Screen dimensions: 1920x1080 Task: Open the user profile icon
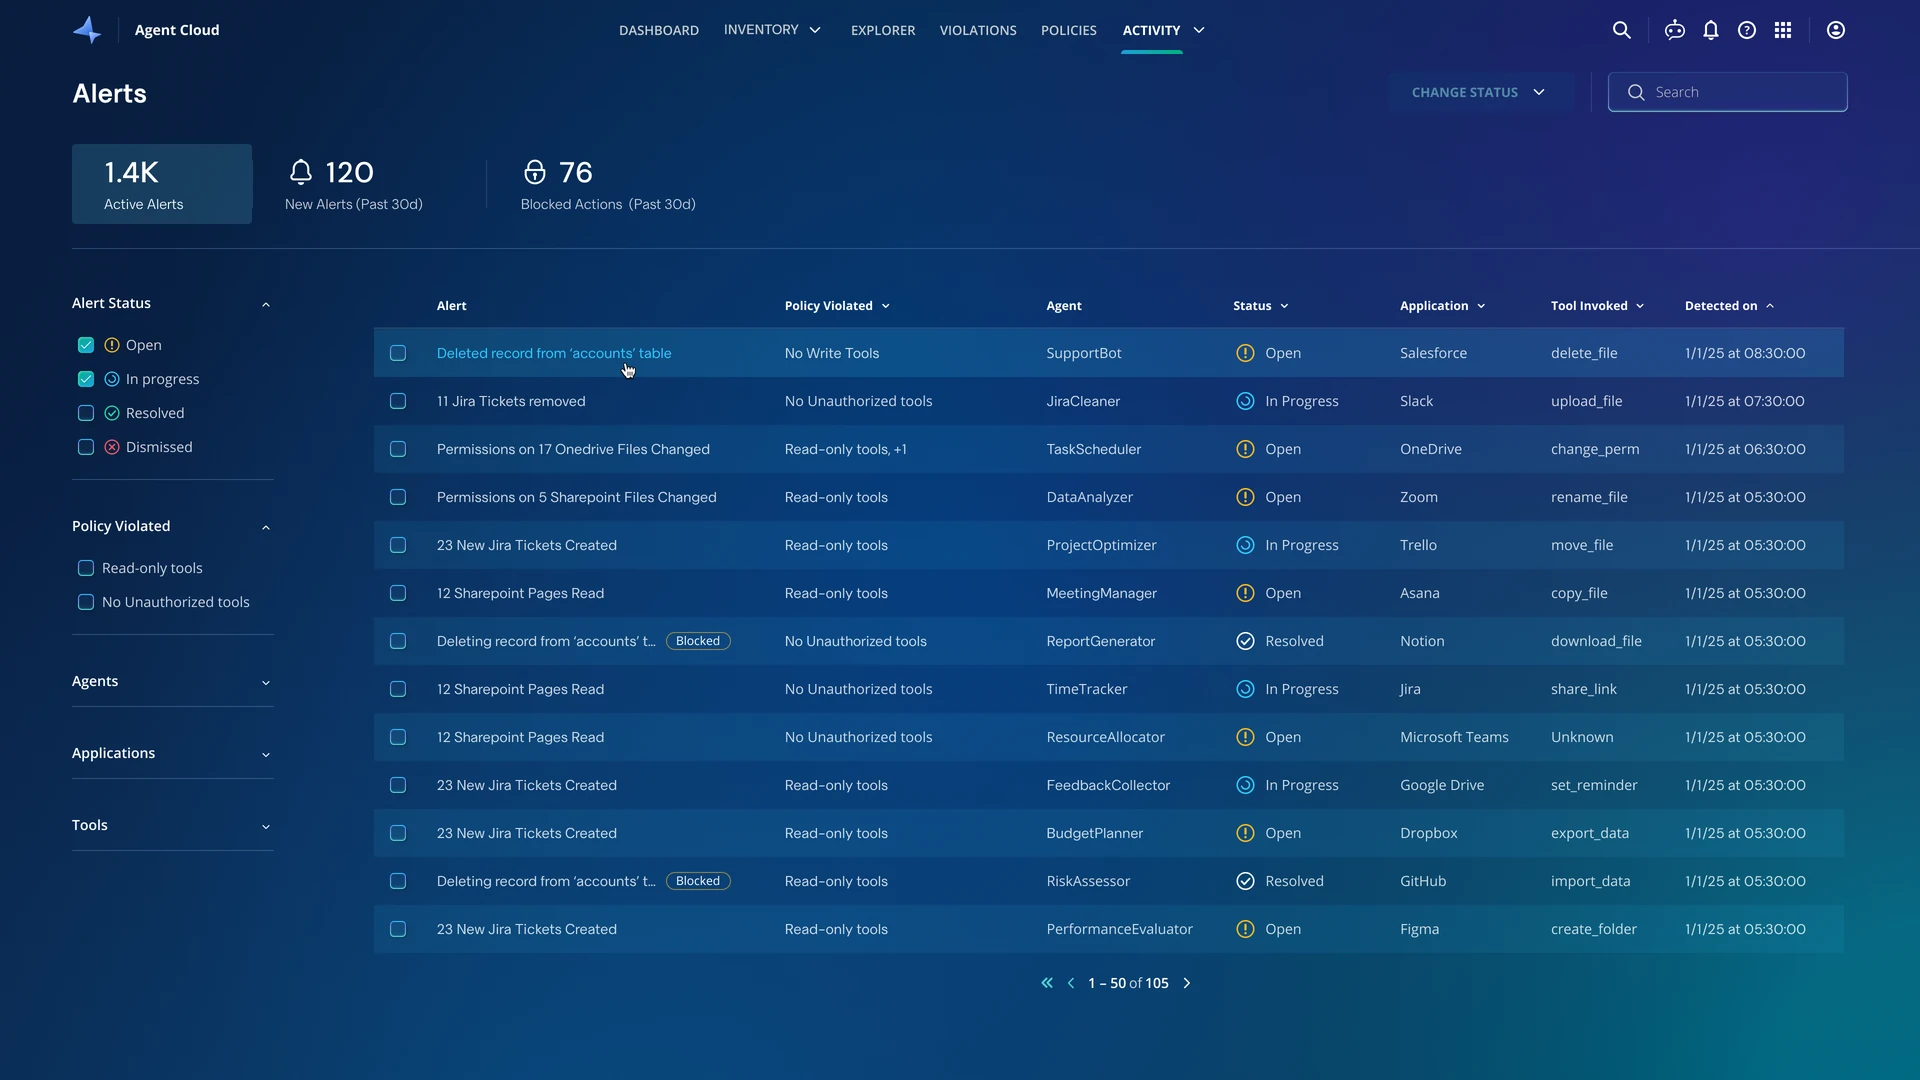(1836, 30)
